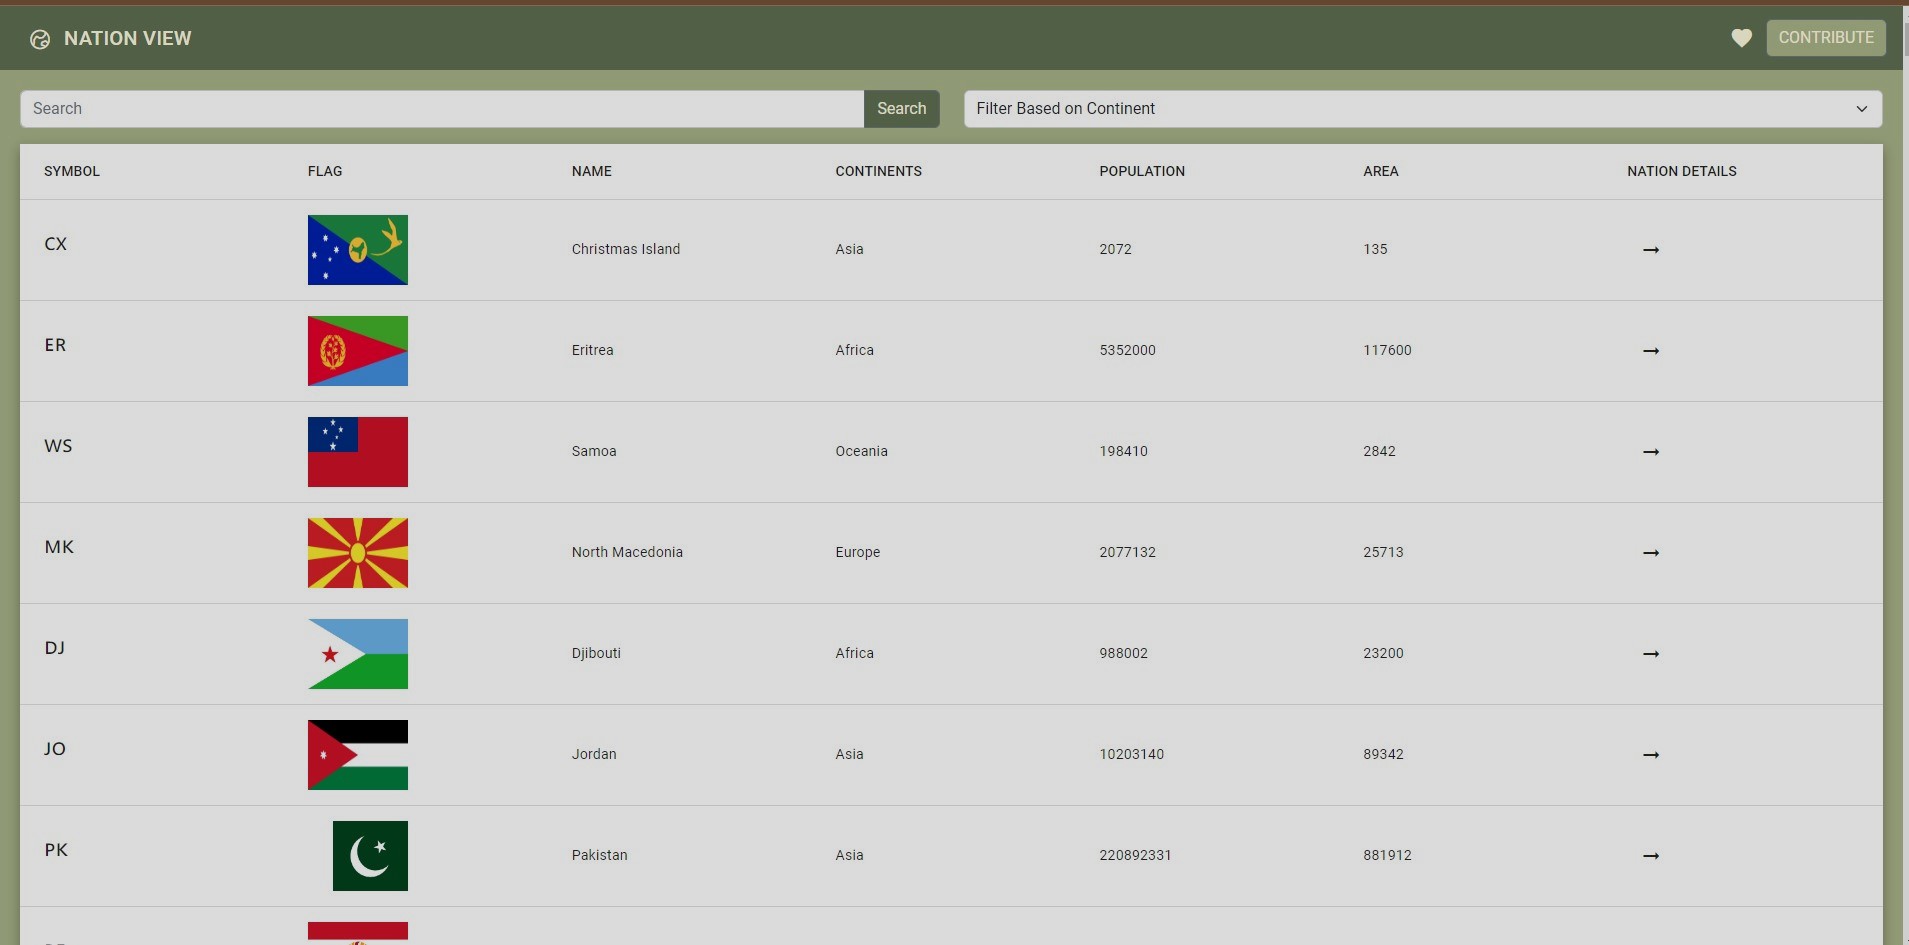Open Jordan nation details arrow
Screen dimensions: 1909x945
point(1651,755)
